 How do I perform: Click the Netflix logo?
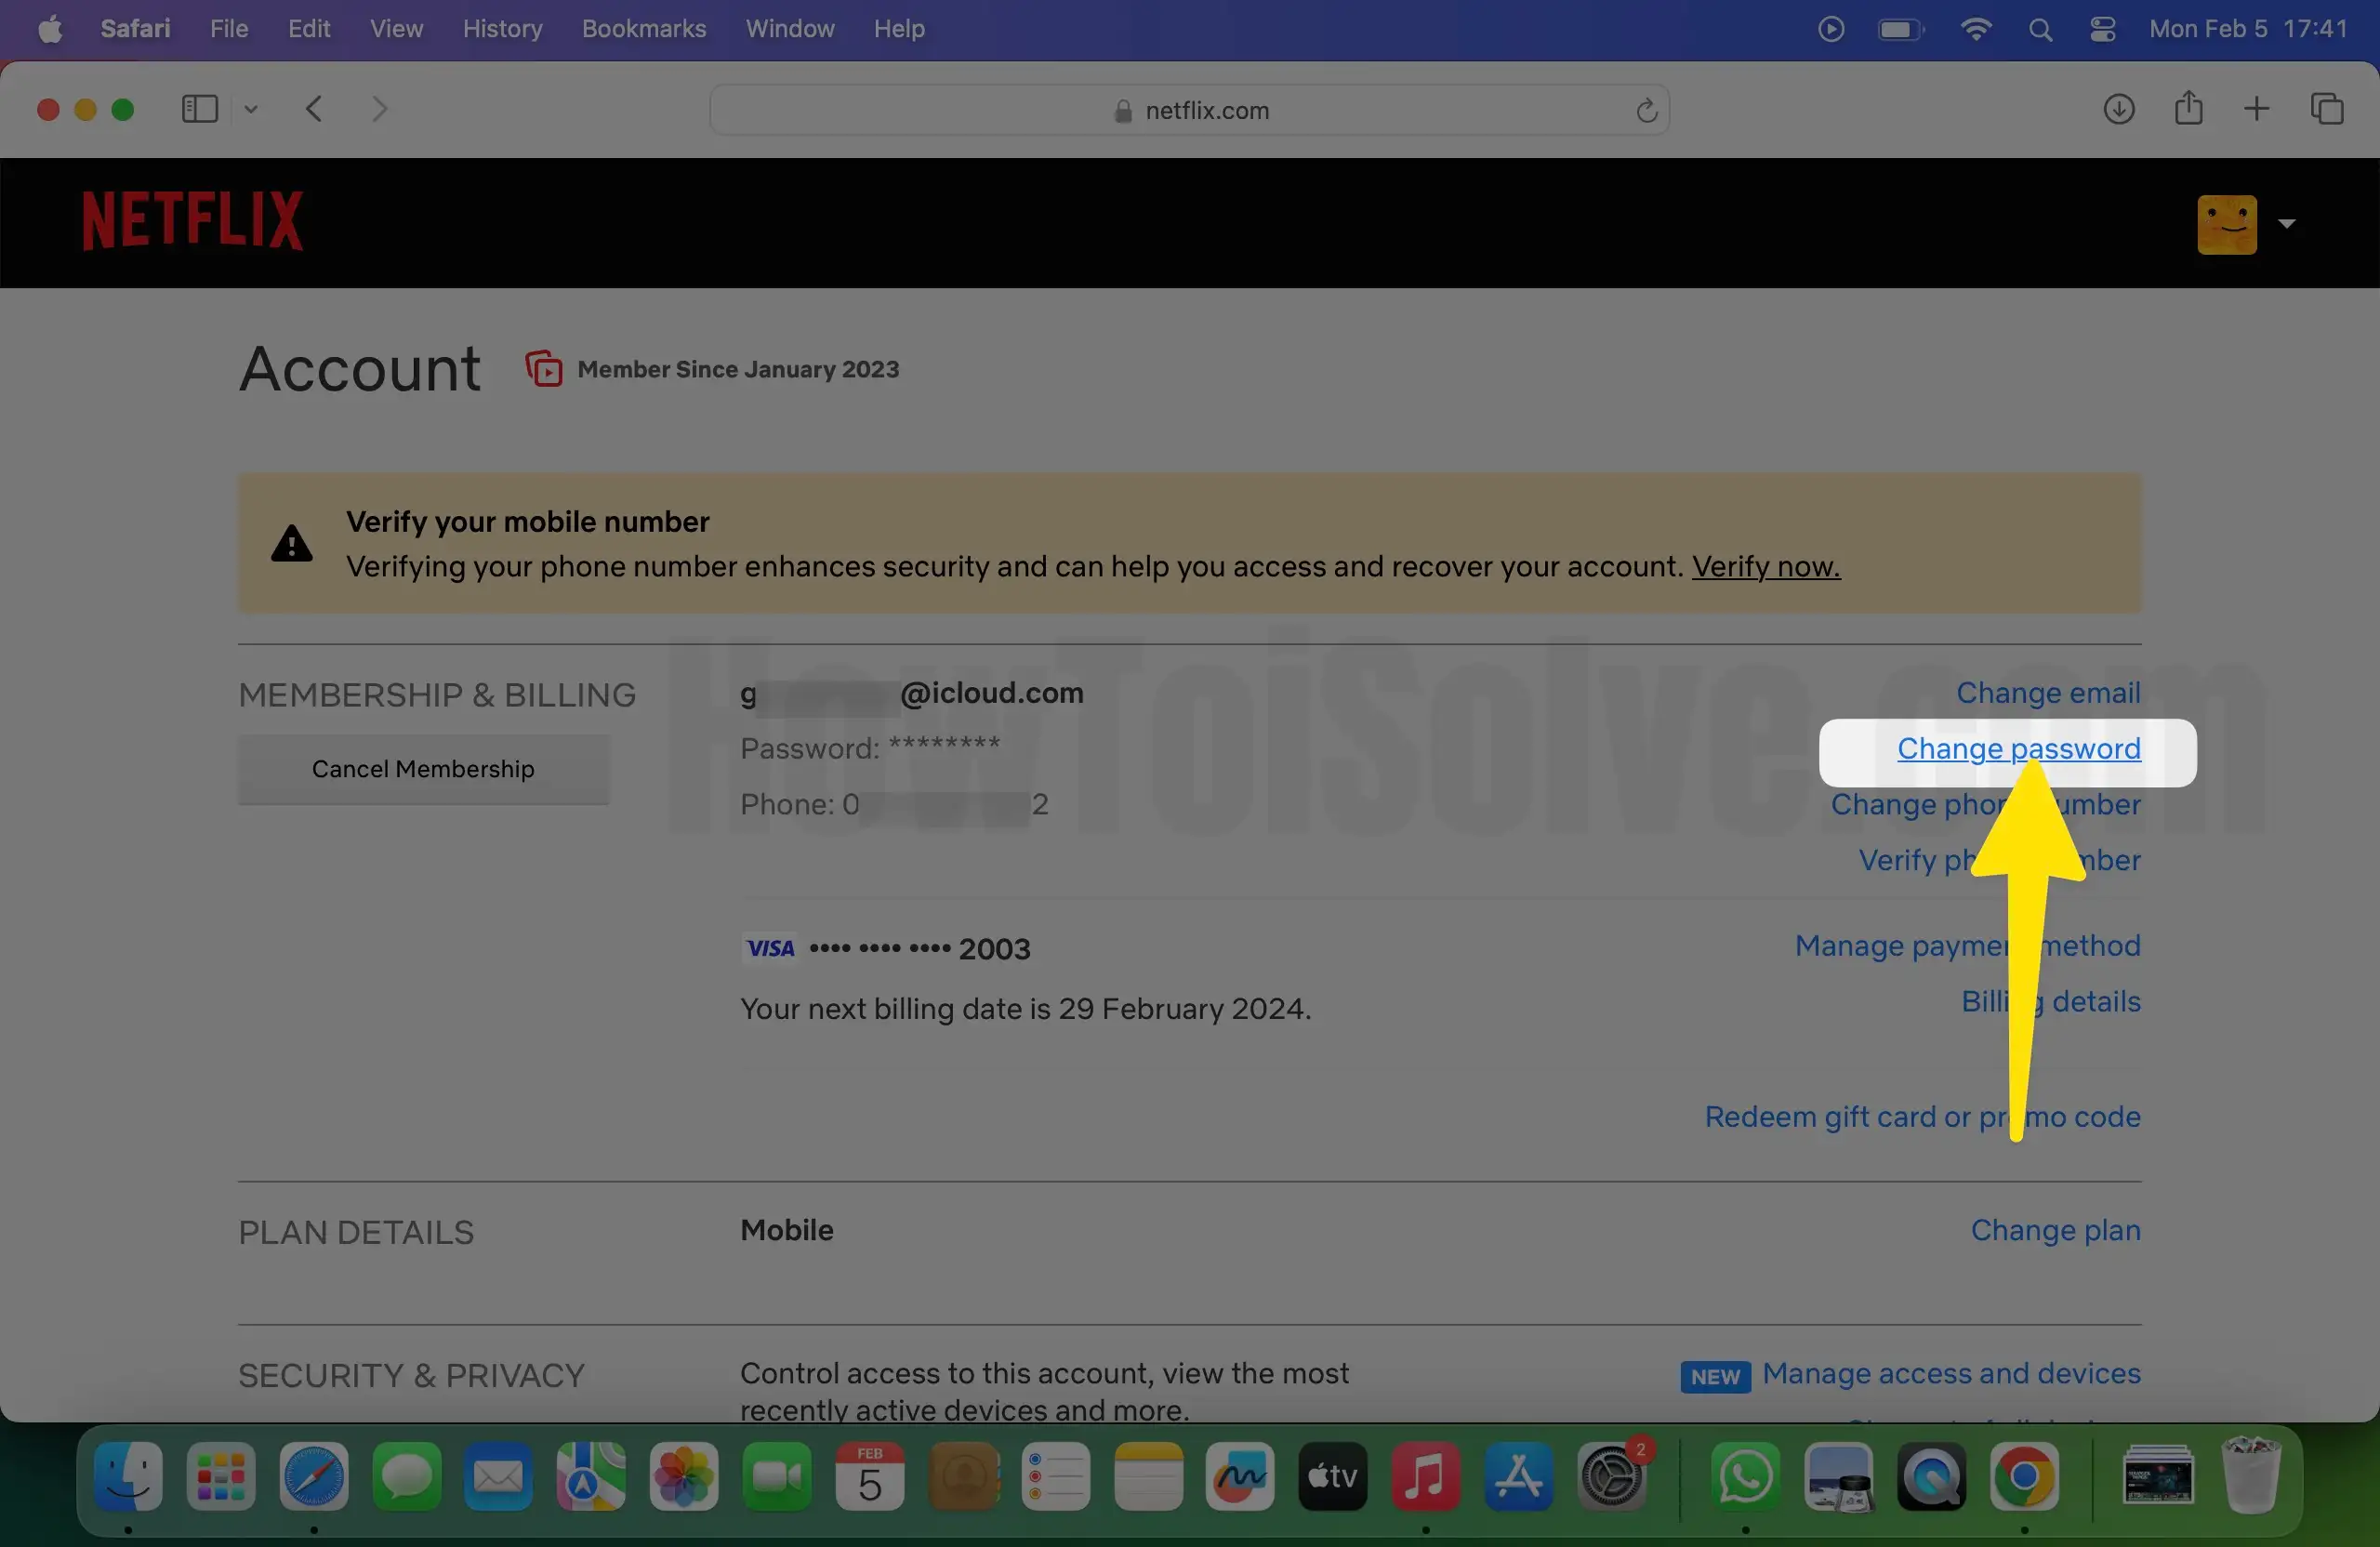pyautogui.click(x=191, y=218)
